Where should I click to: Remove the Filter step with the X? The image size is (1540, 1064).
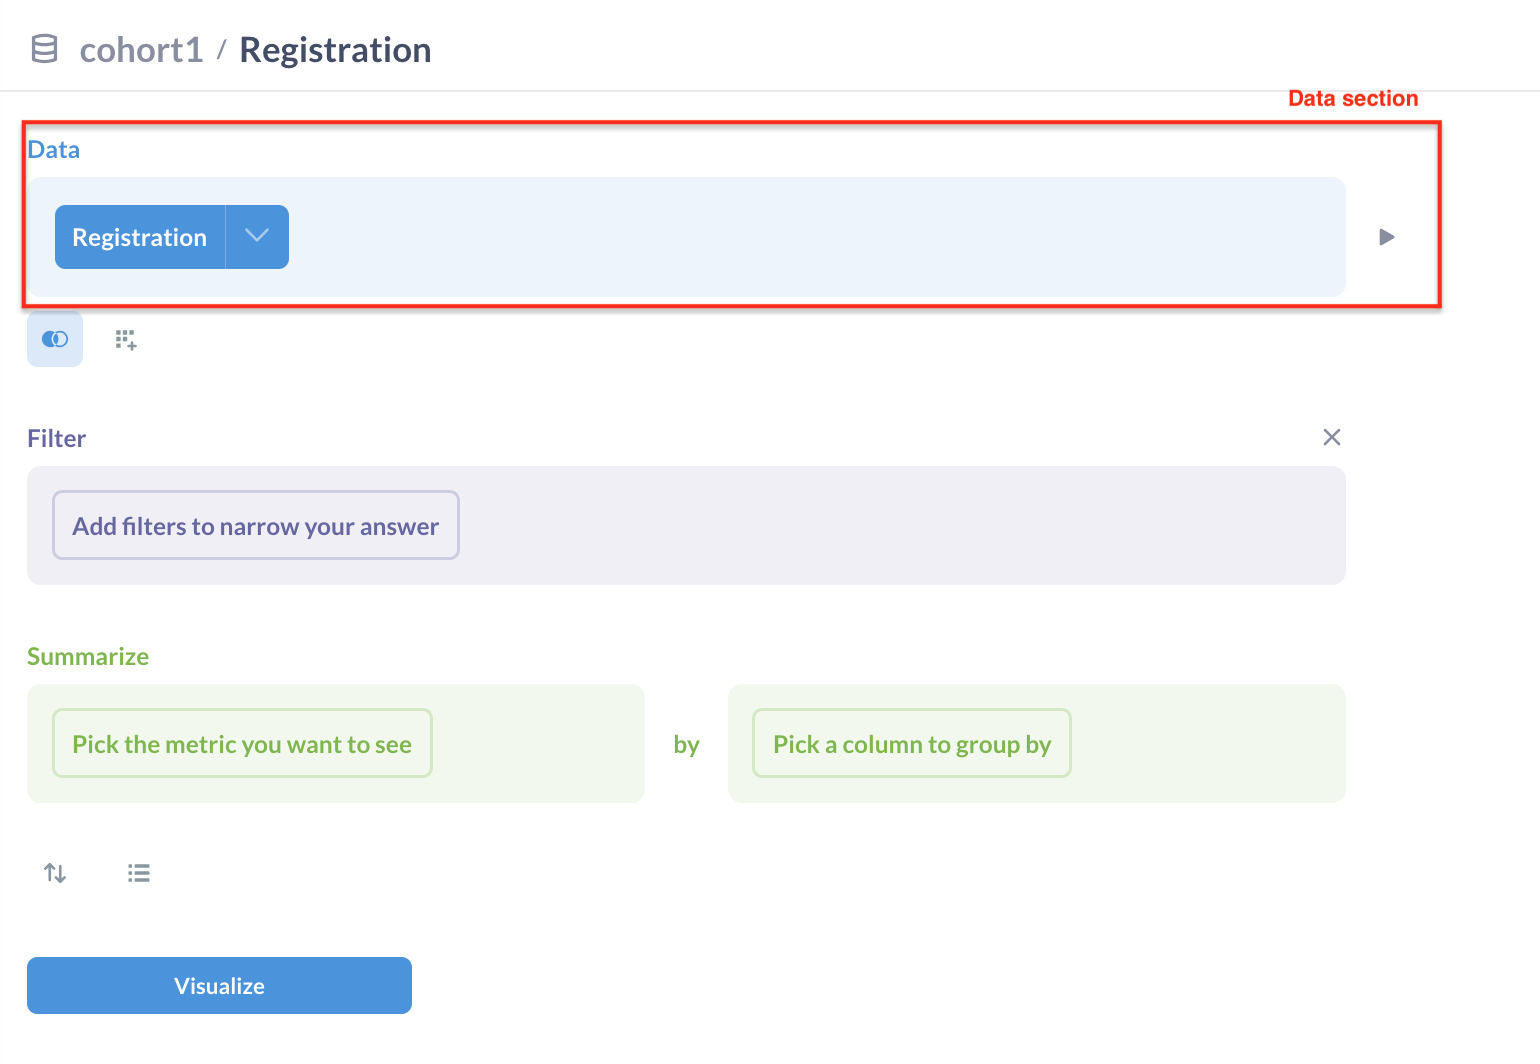[1331, 437]
